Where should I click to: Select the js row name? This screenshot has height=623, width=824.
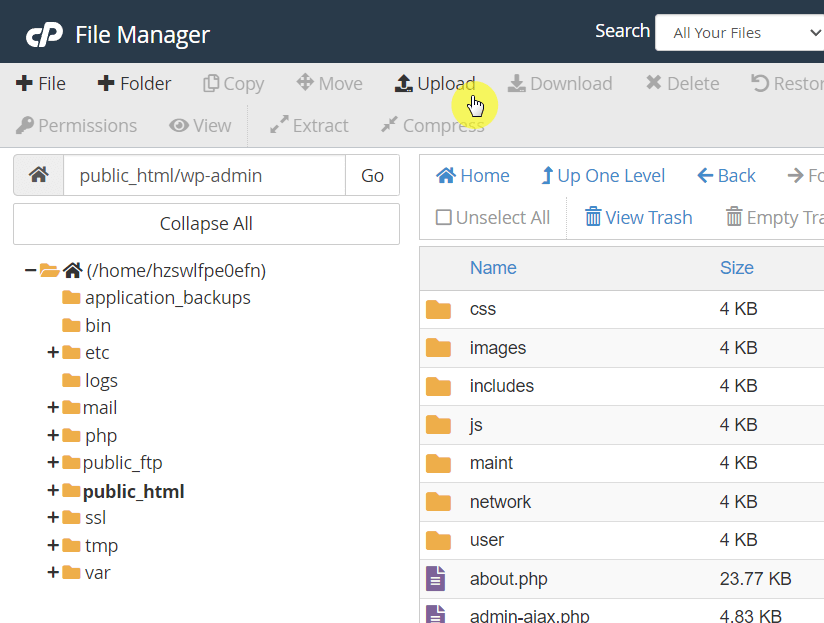tap(476, 425)
